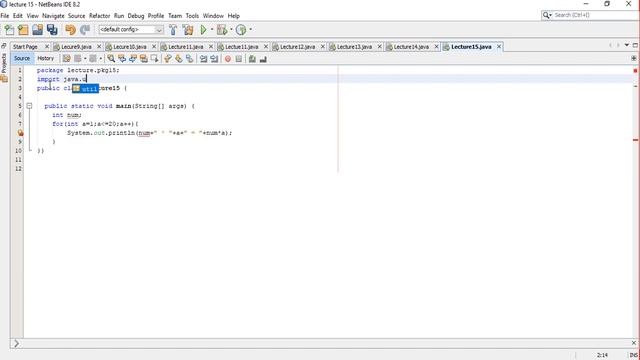Stop macro recording icon
Screen dimensions: 640x360
tap(239, 59)
